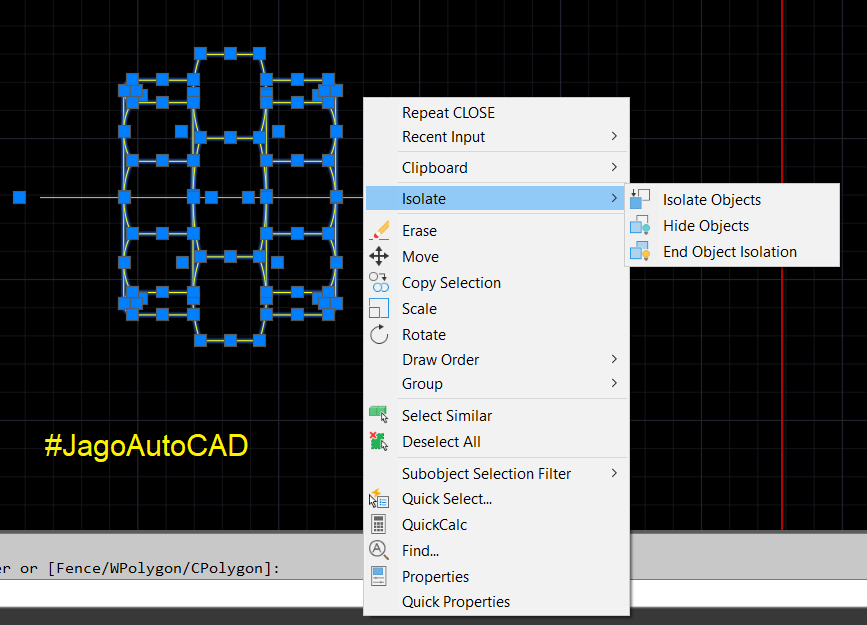Viewport: 867px width, 625px height.
Task: Select the Rotate tool icon
Action: pos(379,334)
